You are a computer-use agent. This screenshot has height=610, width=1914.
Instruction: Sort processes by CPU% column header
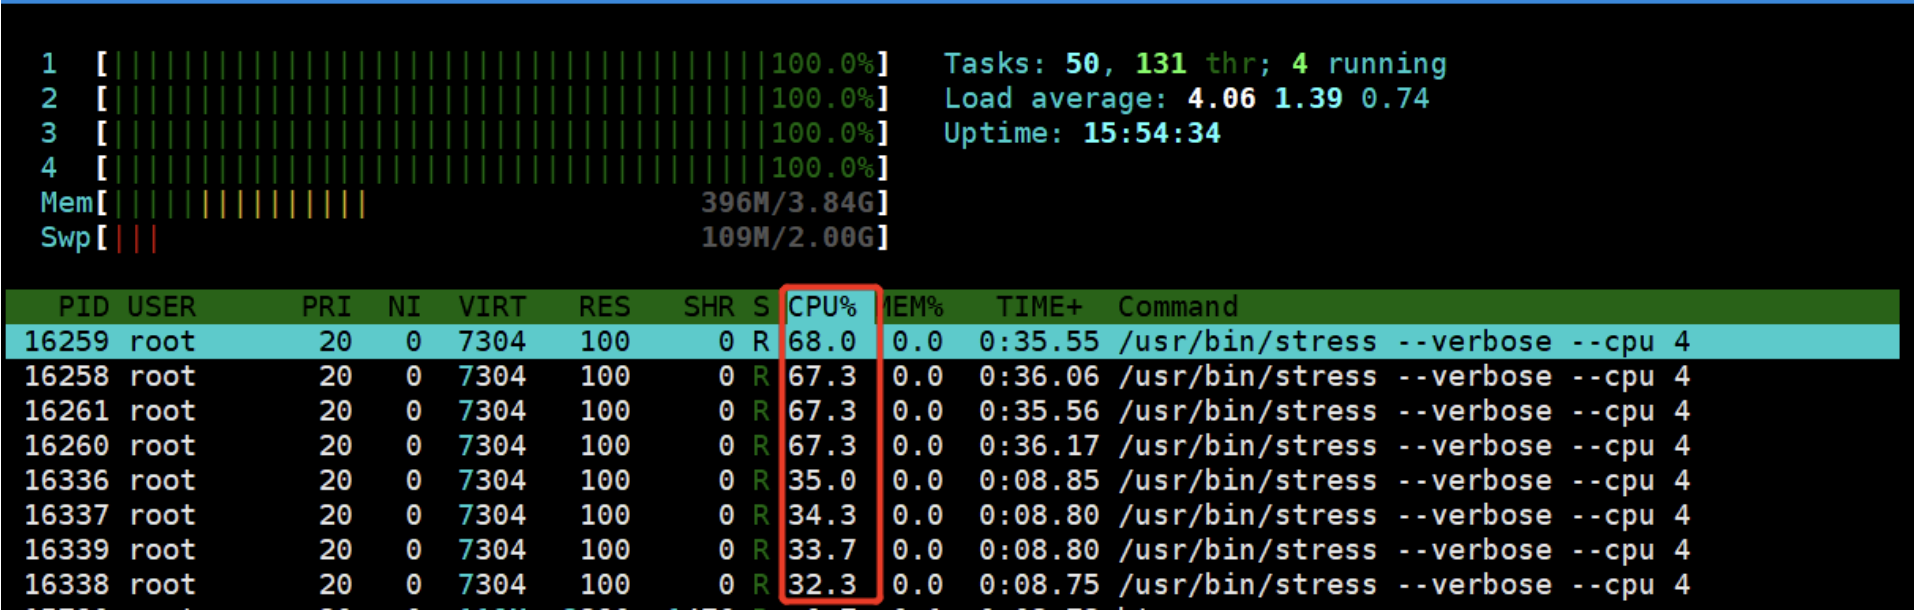coord(821,306)
